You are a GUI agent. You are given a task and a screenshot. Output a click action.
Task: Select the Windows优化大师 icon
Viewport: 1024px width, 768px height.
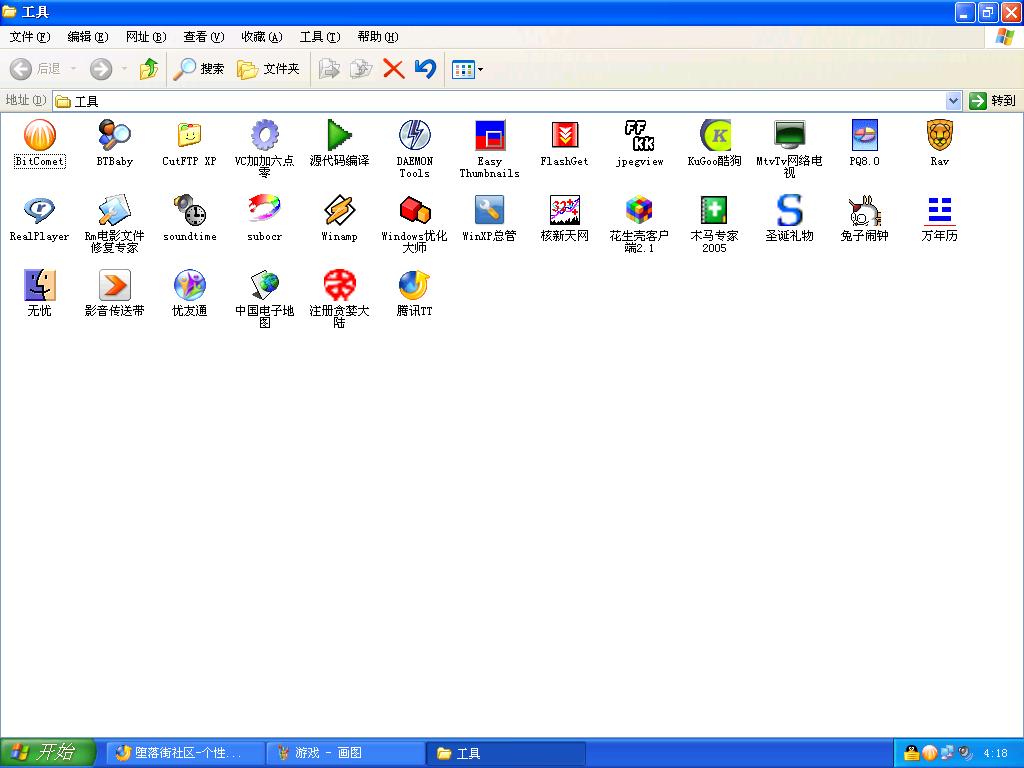[414, 211]
